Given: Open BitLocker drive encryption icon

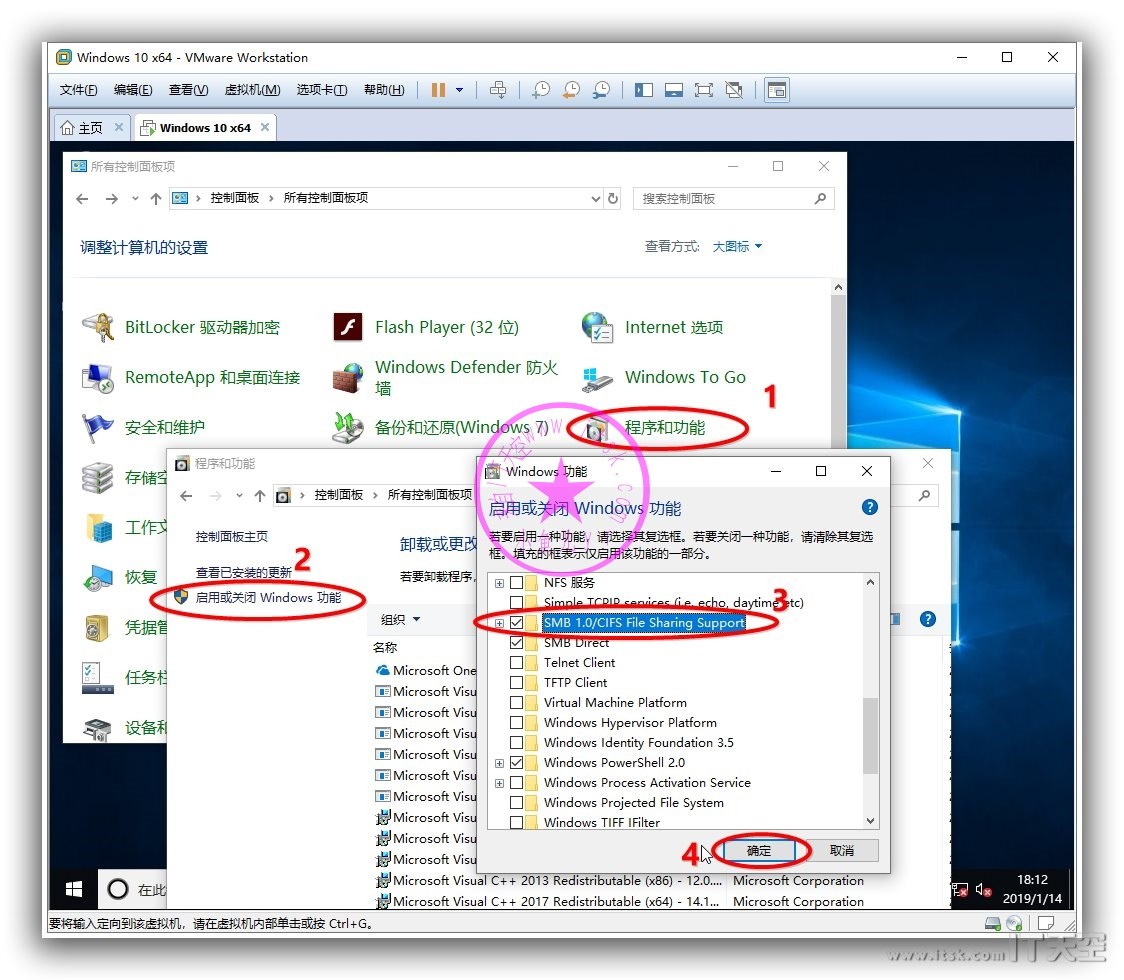Looking at the screenshot, I should click(98, 327).
